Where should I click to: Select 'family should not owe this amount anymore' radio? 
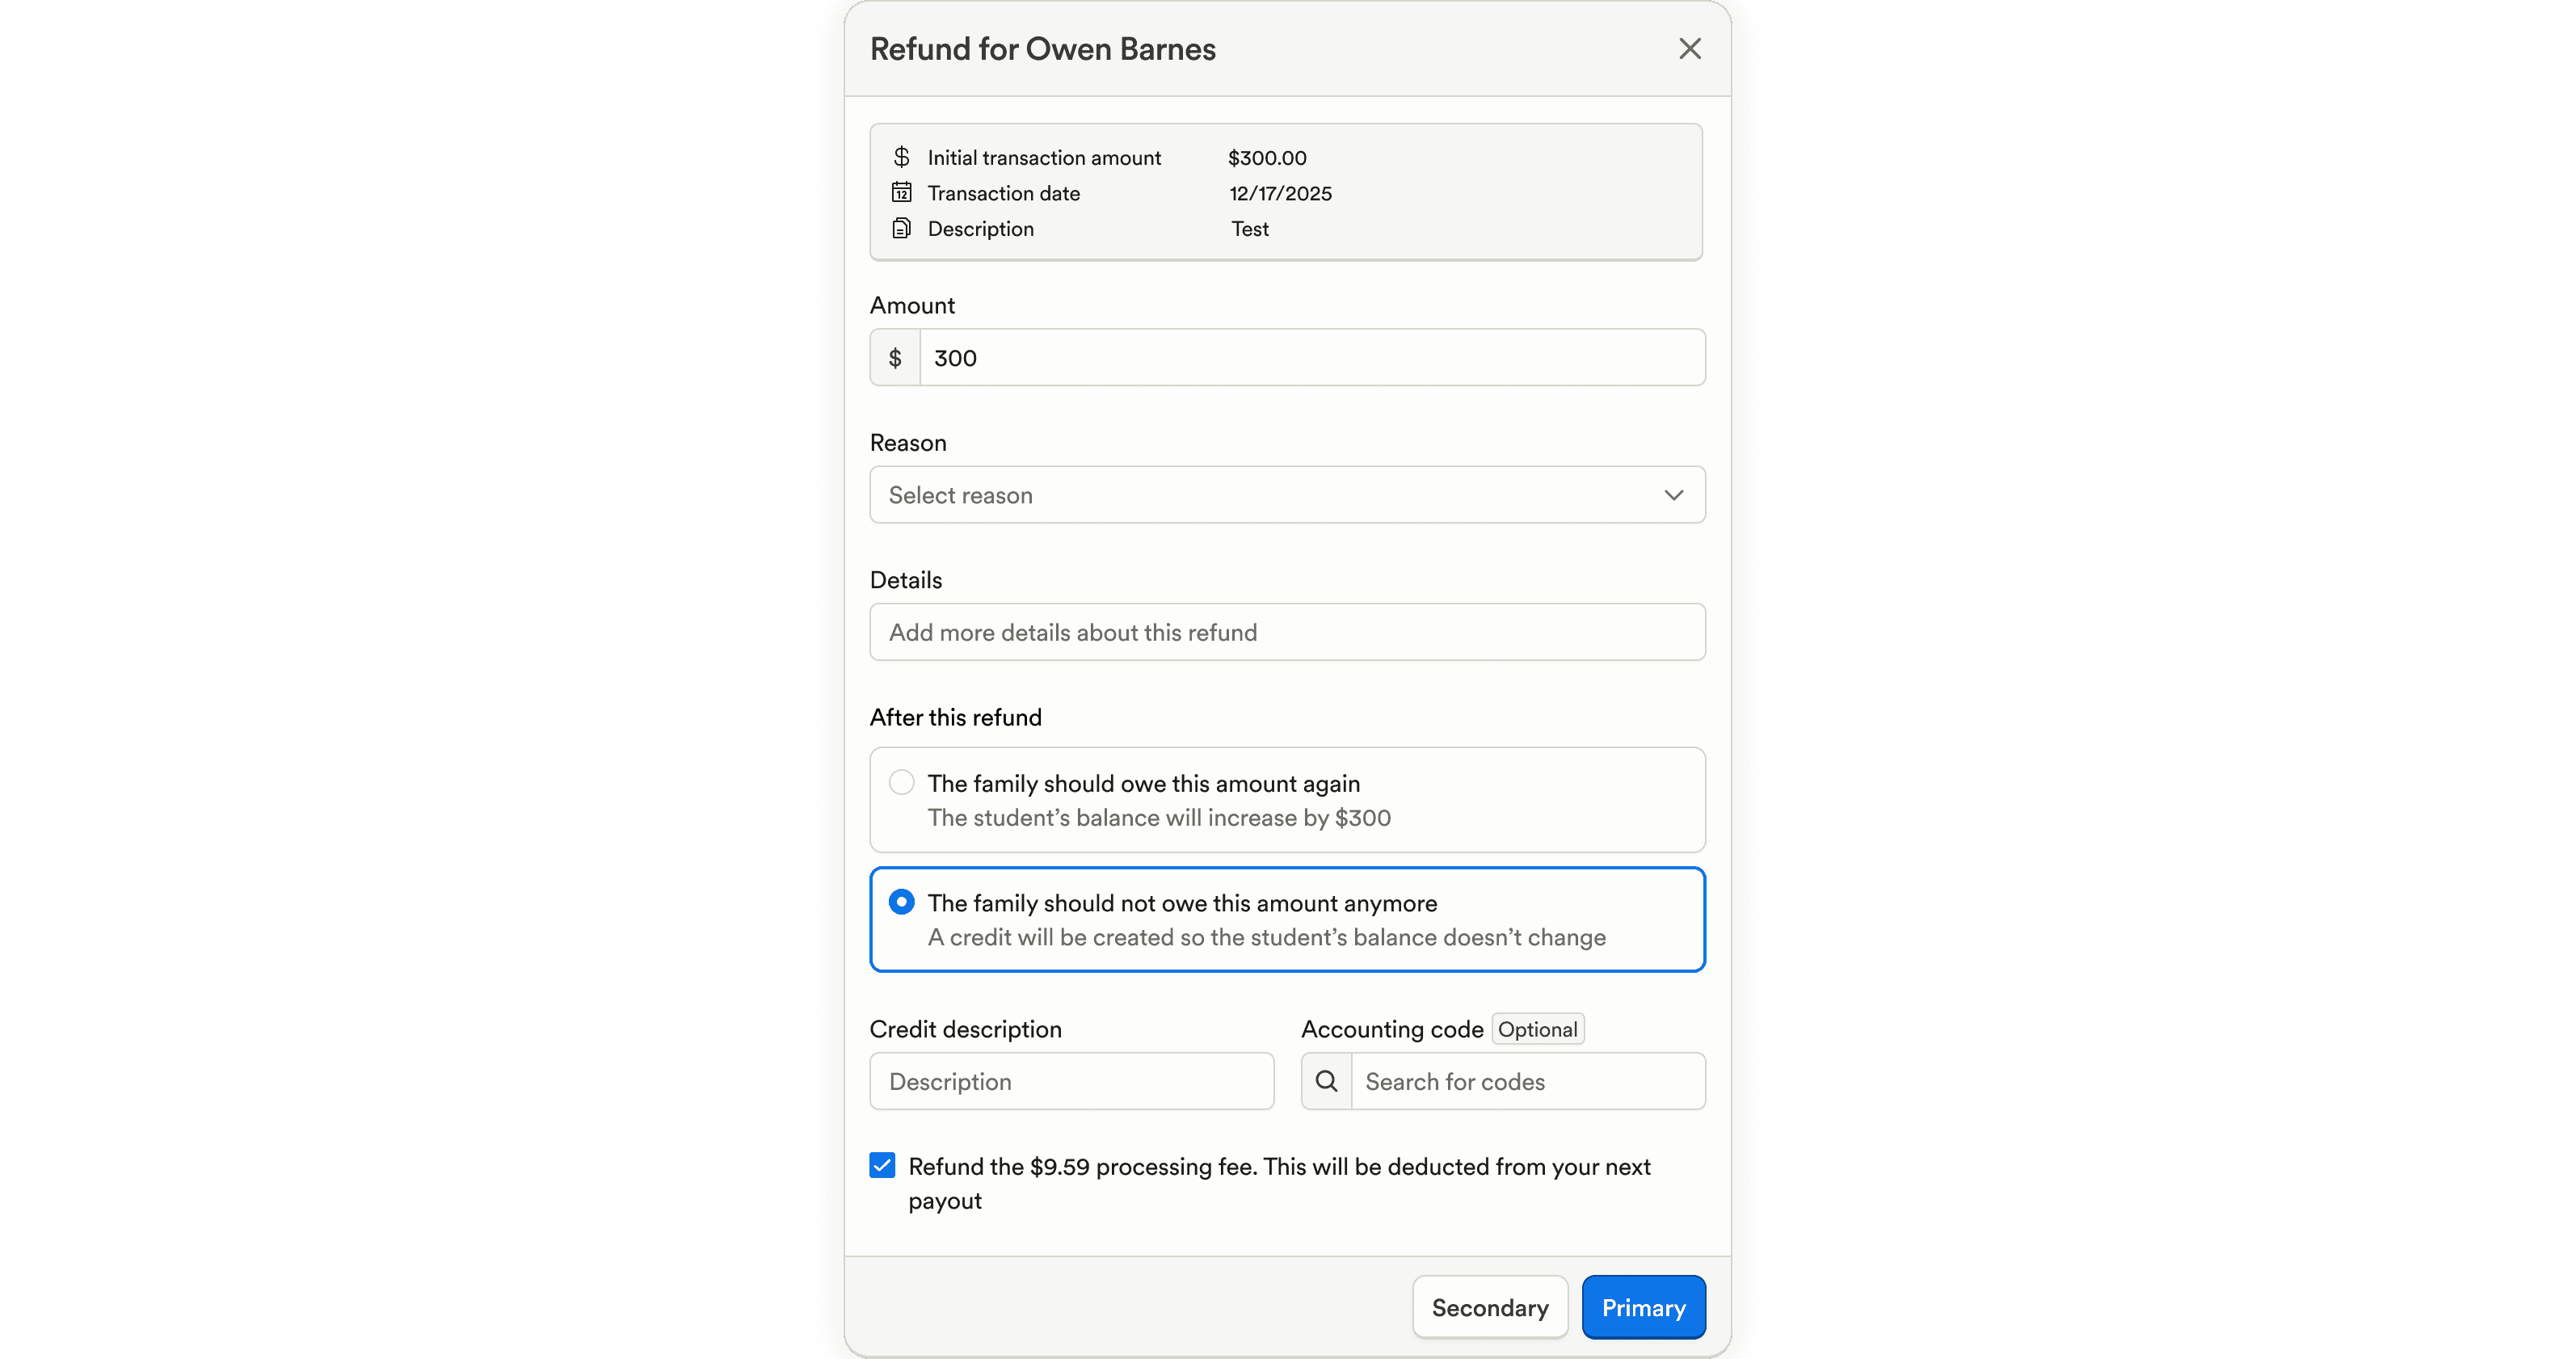click(901, 902)
